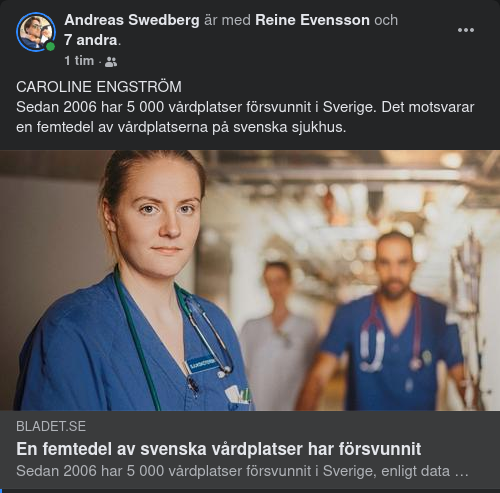Open Reine Evensson's profile link
500x493 pixels.
312,20
